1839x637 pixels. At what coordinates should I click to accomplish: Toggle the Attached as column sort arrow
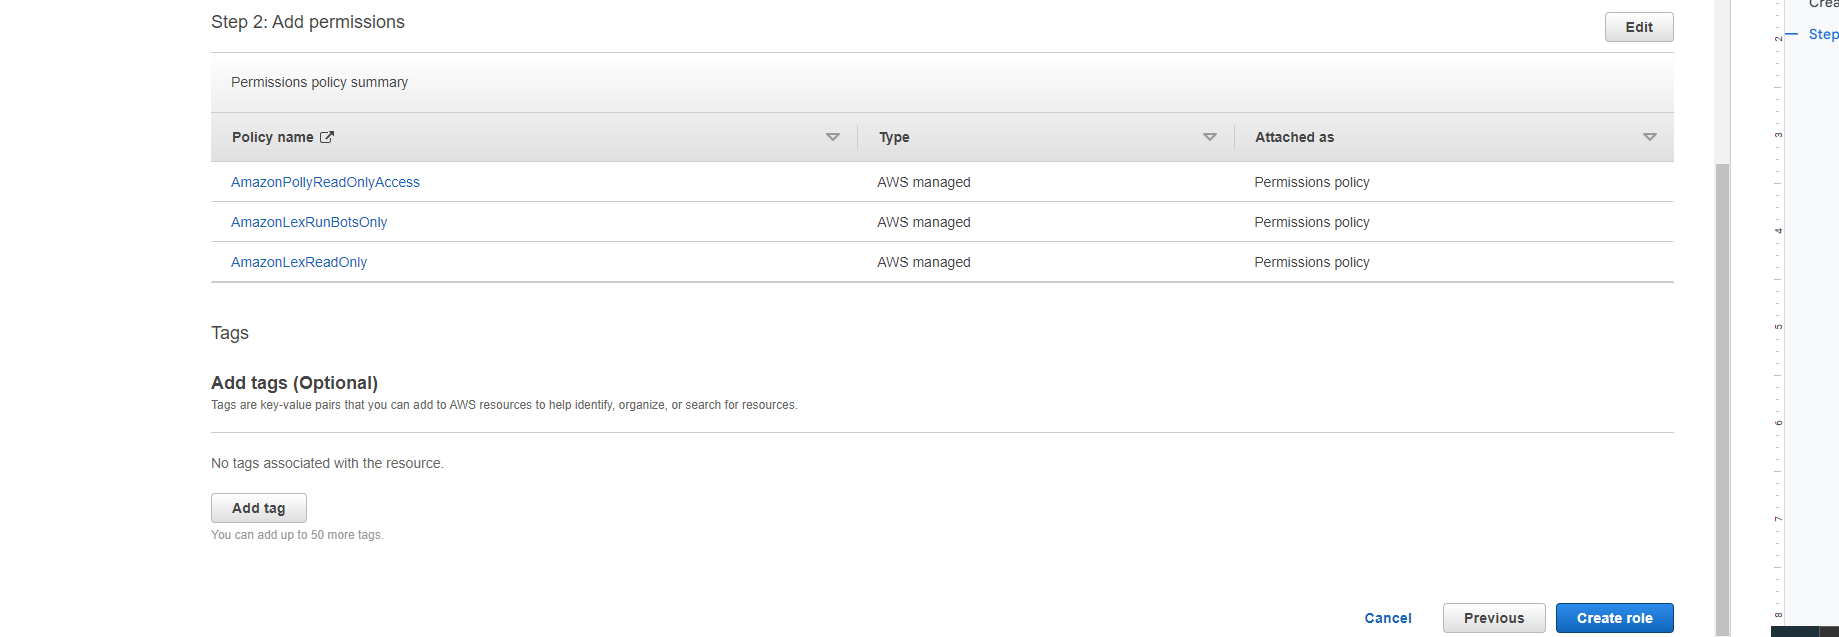tap(1649, 137)
